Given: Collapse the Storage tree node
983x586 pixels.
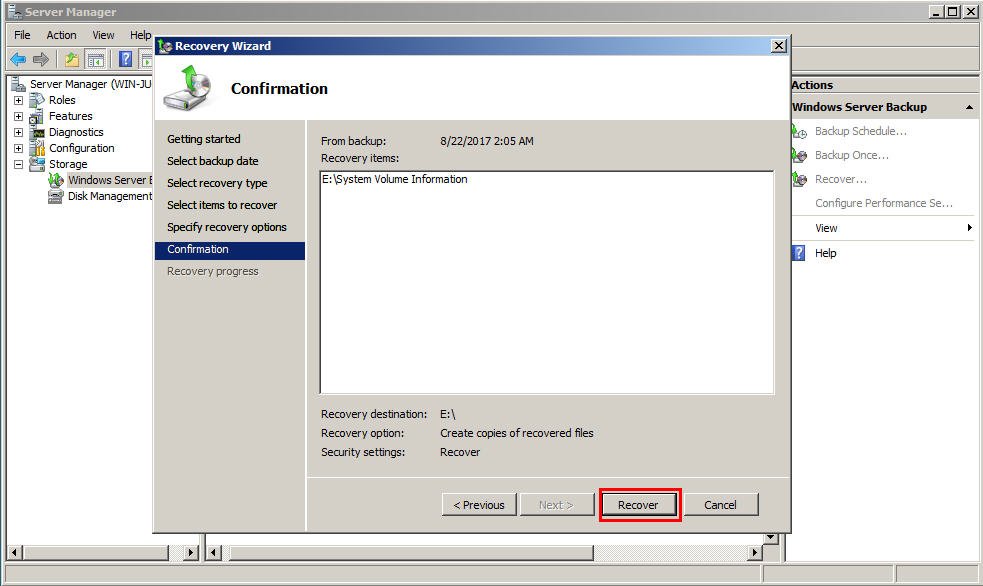Looking at the screenshot, I should (x=18, y=164).
